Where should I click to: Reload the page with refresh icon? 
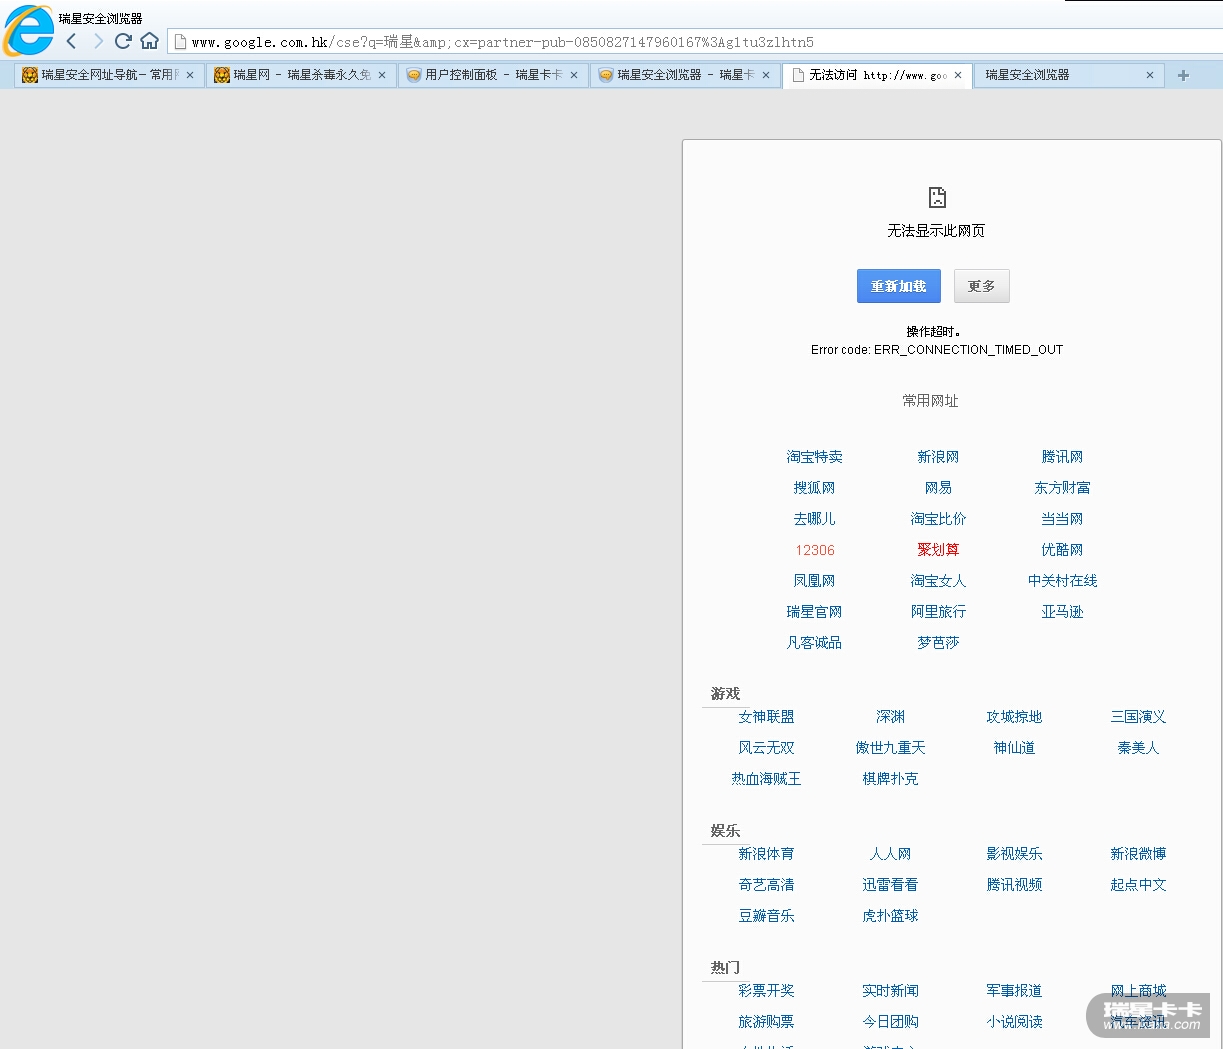click(123, 41)
